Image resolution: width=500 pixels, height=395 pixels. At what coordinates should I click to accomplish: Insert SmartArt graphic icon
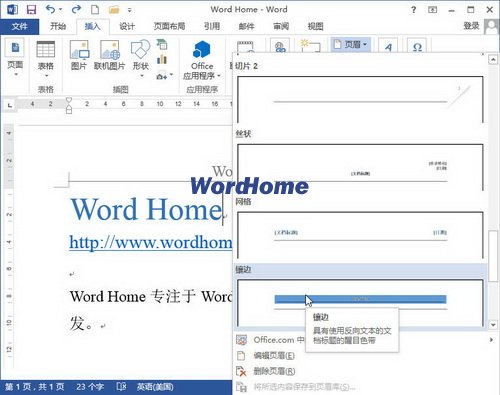click(162, 44)
